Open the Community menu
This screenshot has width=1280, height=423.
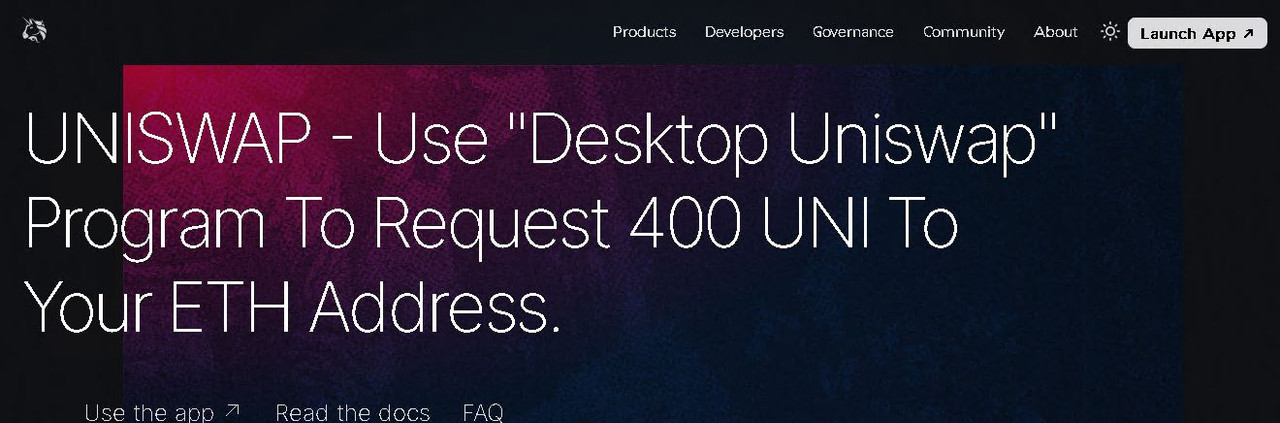click(x=964, y=32)
